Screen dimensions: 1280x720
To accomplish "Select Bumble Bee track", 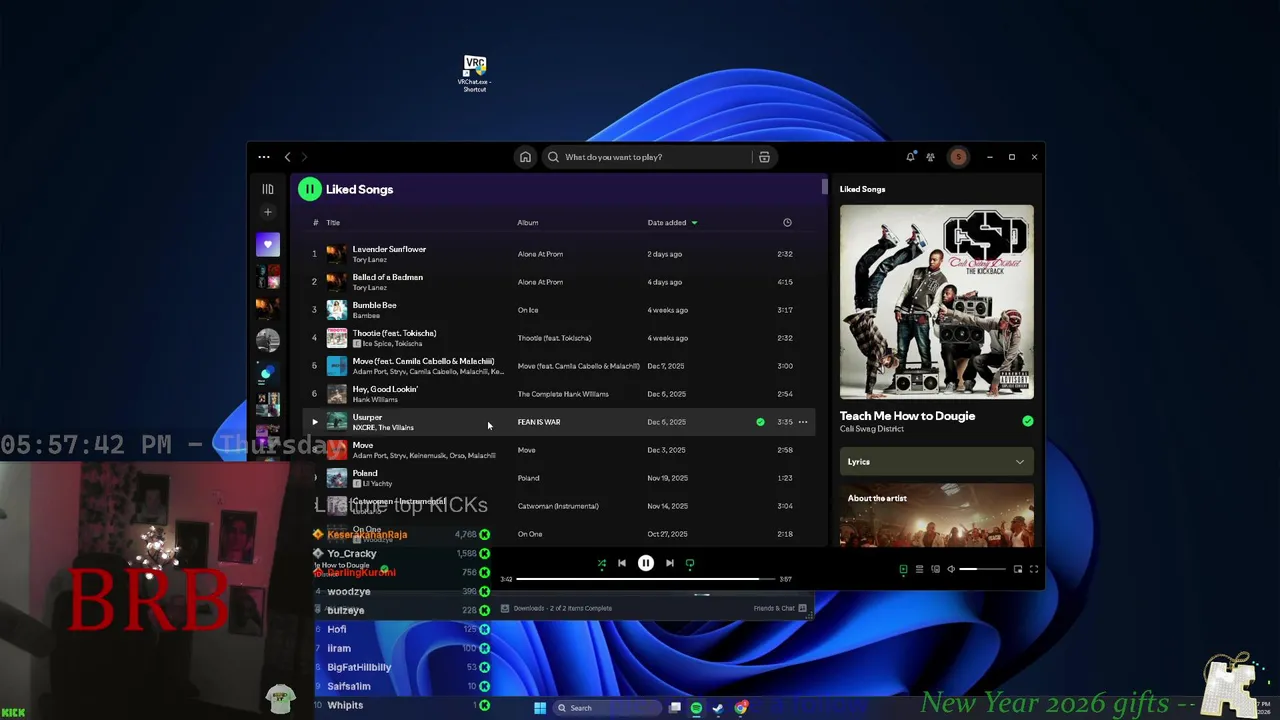I will tap(374, 305).
